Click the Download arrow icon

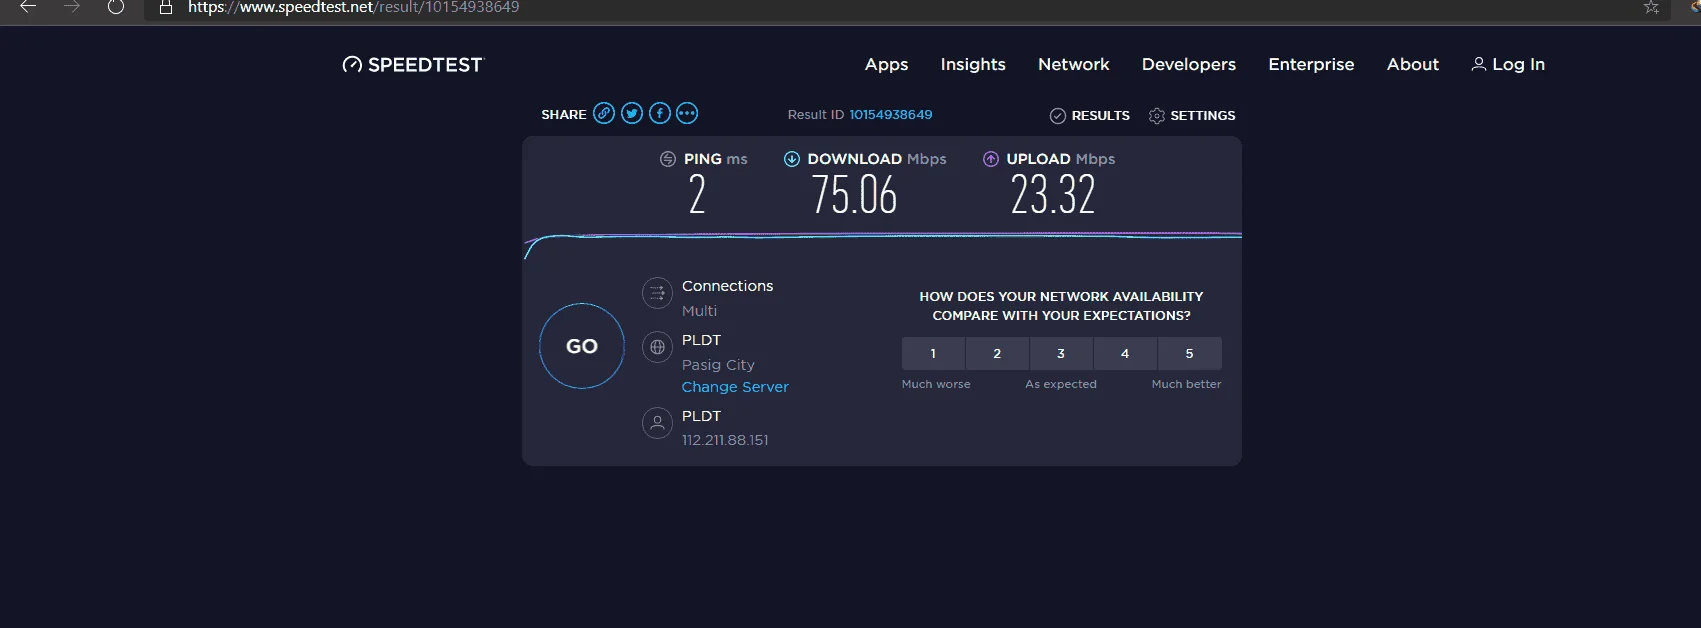[792, 159]
